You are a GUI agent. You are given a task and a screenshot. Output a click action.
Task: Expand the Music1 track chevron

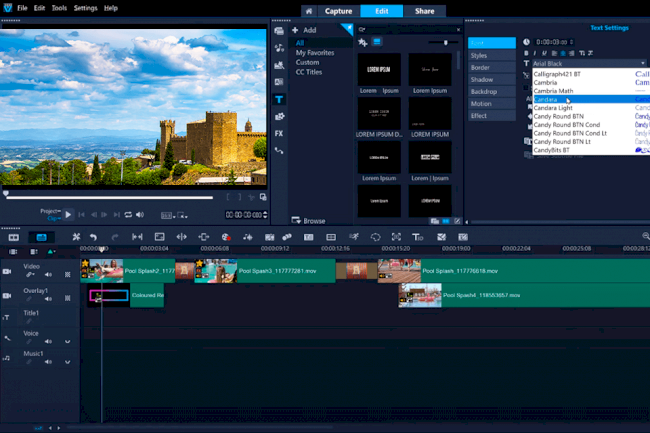point(68,362)
